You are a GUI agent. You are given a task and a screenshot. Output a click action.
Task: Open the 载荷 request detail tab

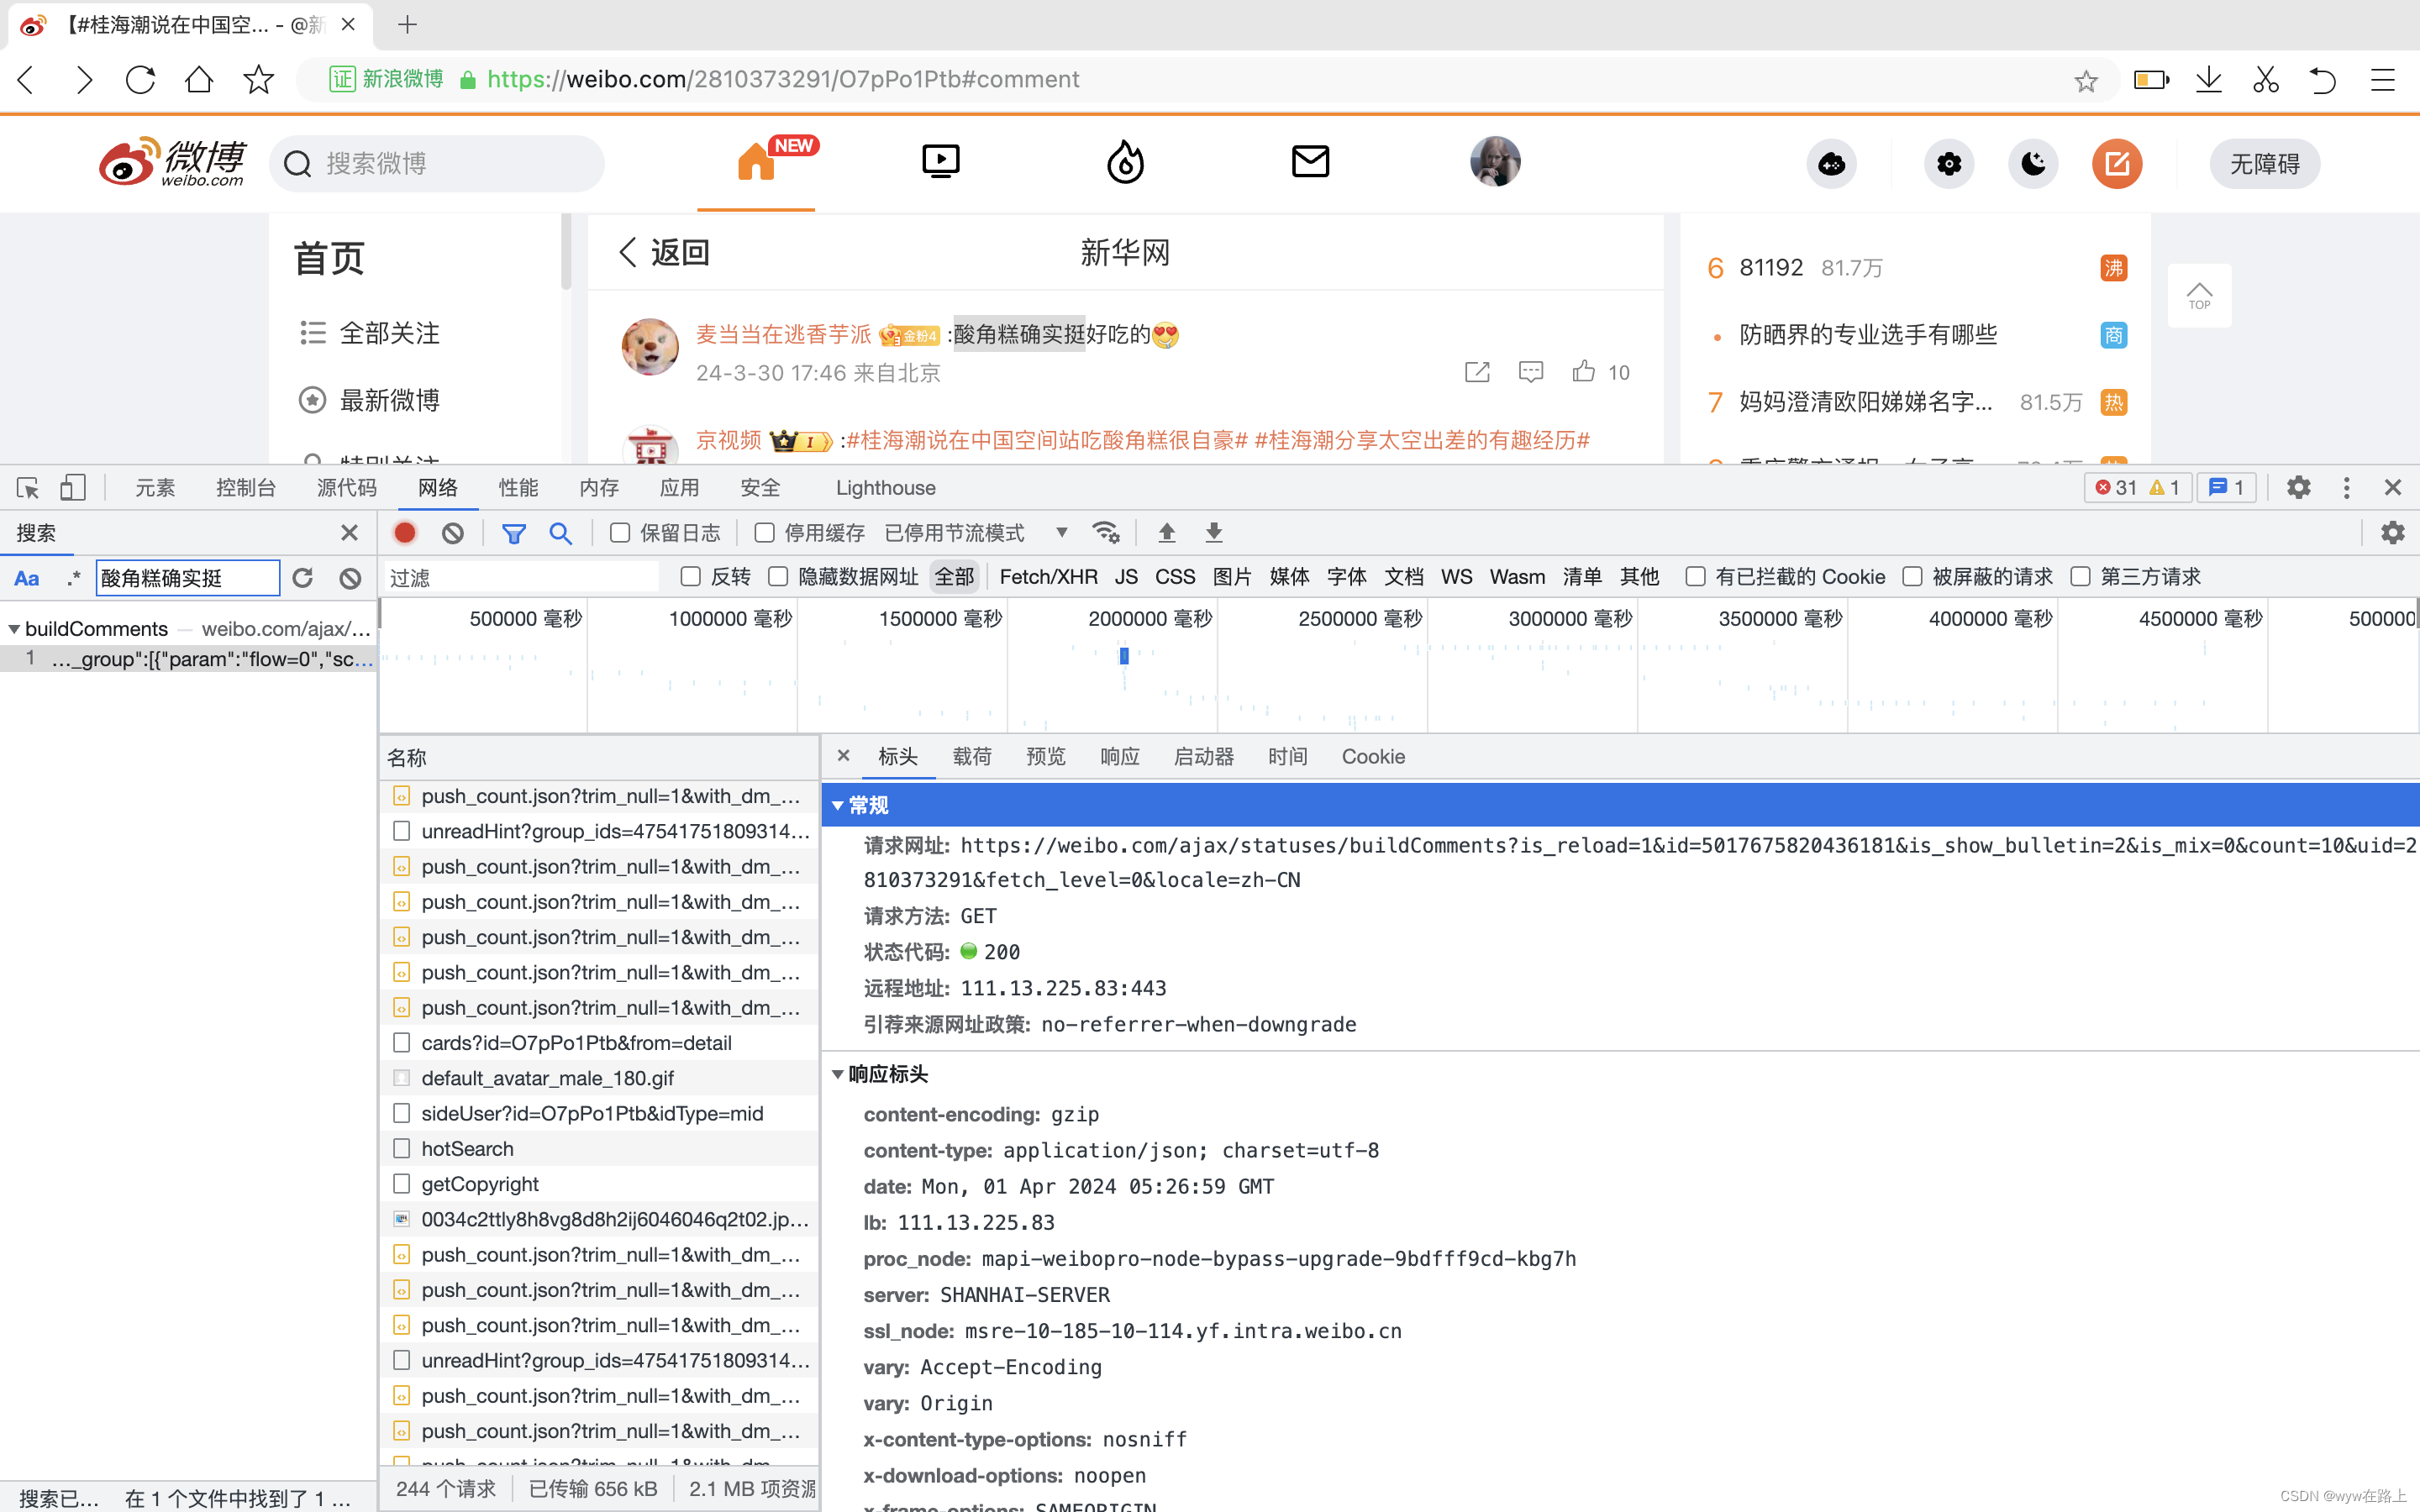(x=971, y=757)
